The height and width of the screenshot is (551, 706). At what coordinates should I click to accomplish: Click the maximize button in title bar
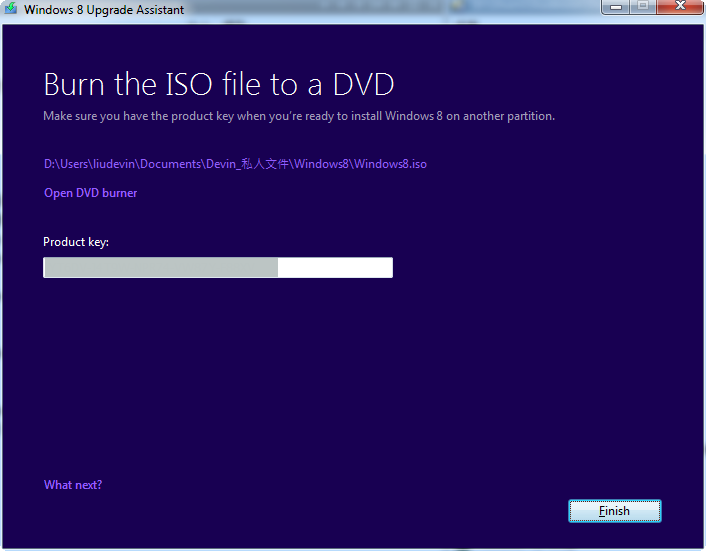(x=643, y=6)
